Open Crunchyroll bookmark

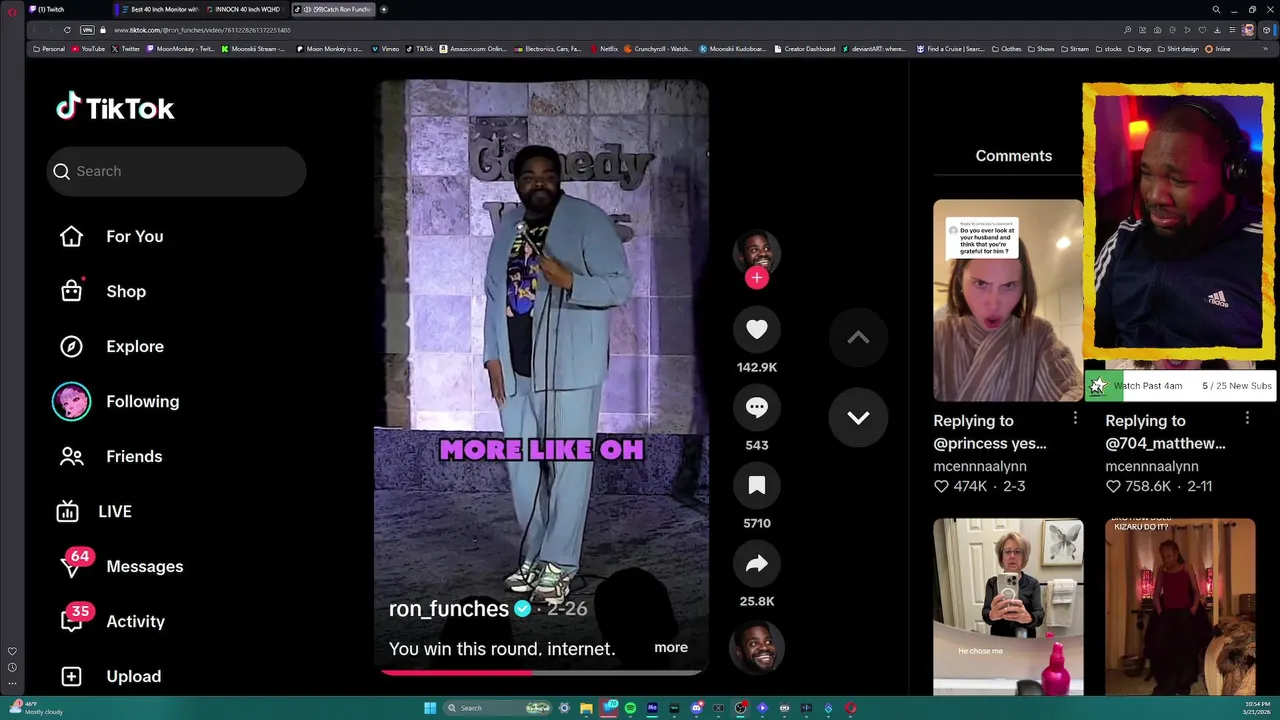(660, 48)
